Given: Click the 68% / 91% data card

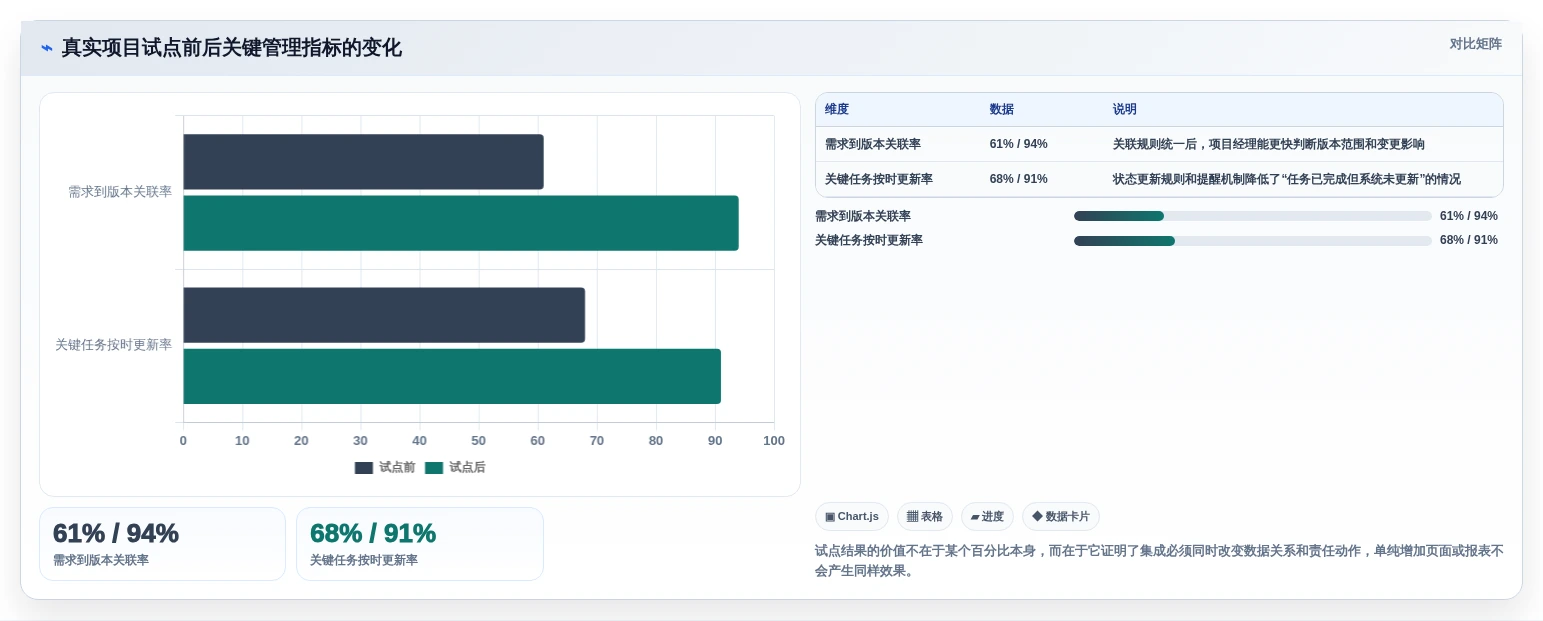Looking at the screenshot, I should click(x=420, y=544).
